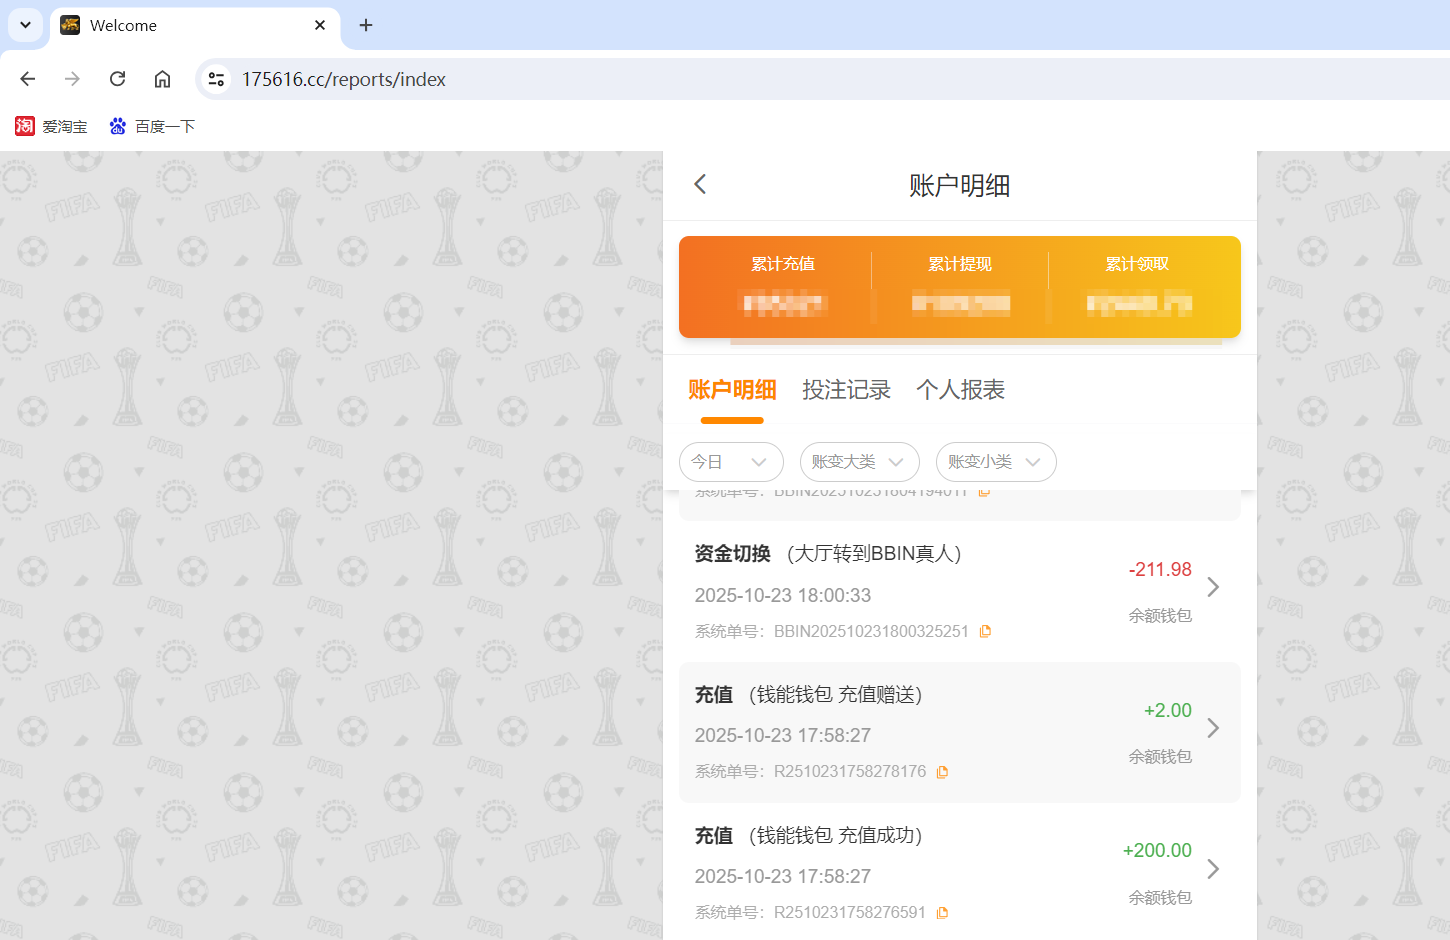This screenshot has width=1450, height=940.
Task: Select the 个人报表 tab
Action: click(960, 390)
